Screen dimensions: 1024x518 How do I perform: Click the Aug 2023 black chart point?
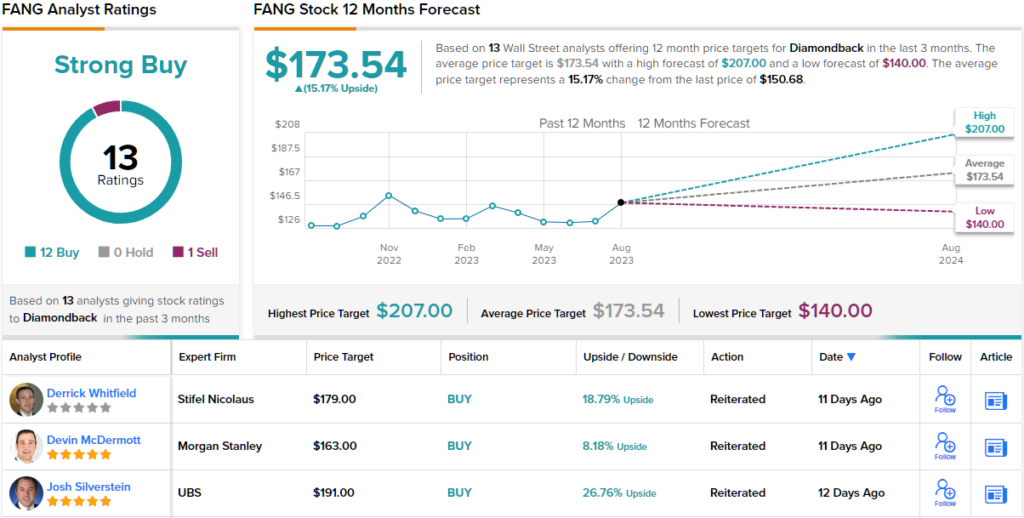tap(620, 202)
